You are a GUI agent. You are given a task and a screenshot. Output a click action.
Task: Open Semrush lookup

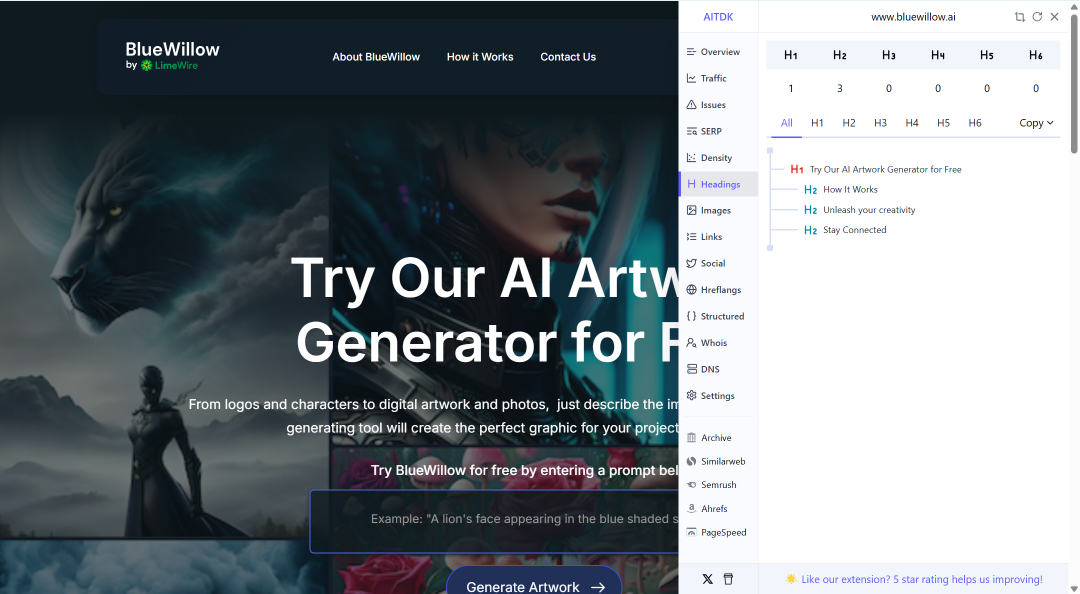pyautogui.click(x=712, y=484)
